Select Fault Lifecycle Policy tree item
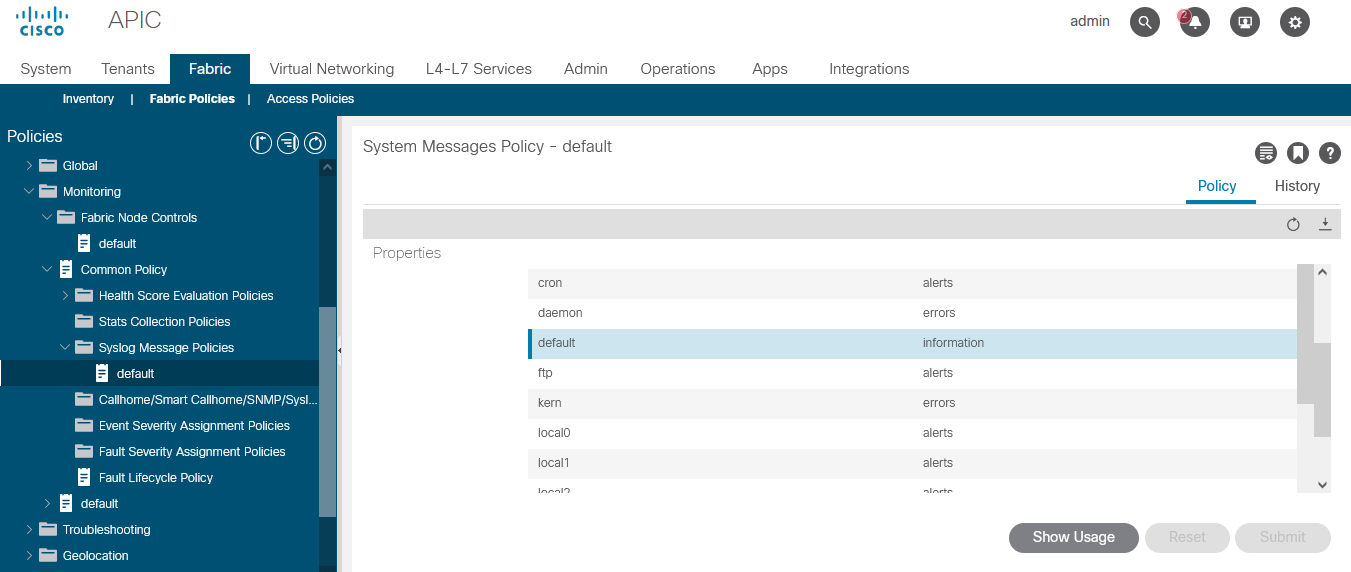Image resolution: width=1351 pixels, height=572 pixels. click(x=155, y=478)
